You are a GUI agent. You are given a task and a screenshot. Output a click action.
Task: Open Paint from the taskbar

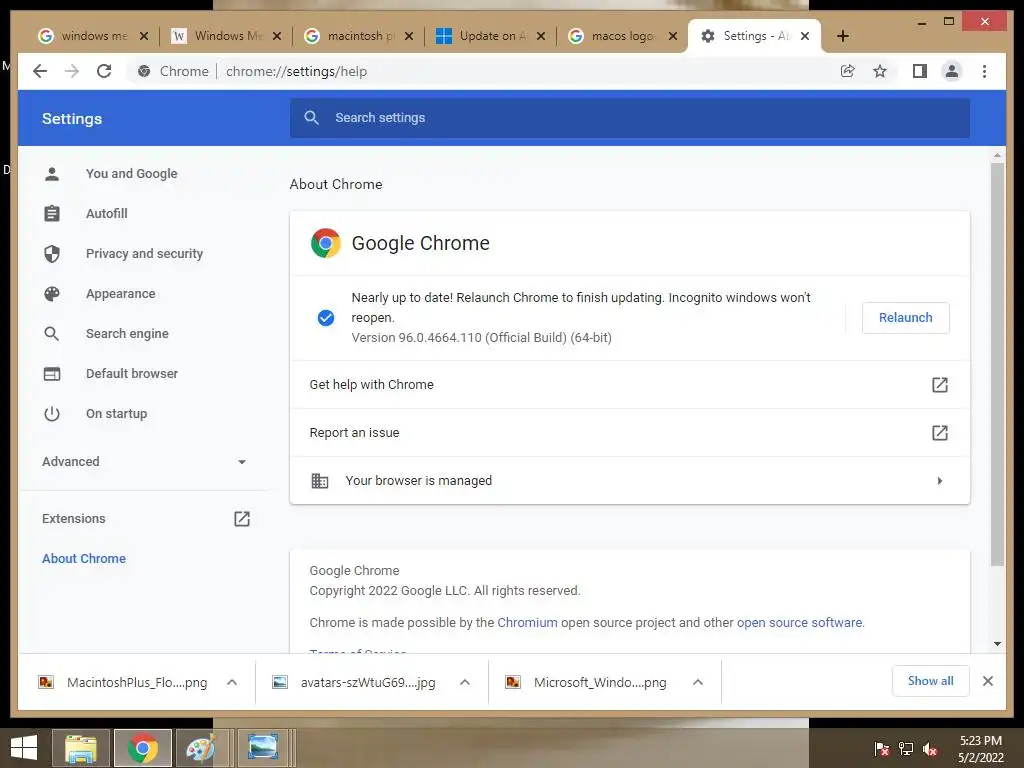[x=200, y=748]
